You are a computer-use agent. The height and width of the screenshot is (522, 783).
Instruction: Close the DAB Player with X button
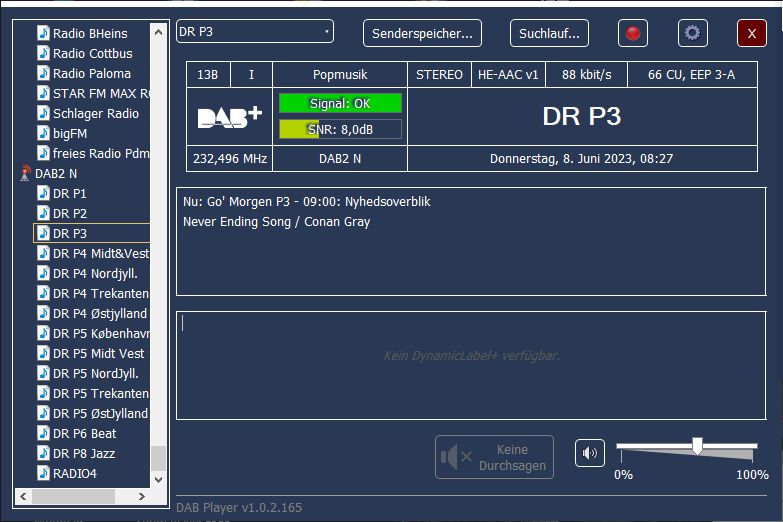click(x=751, y=33)
